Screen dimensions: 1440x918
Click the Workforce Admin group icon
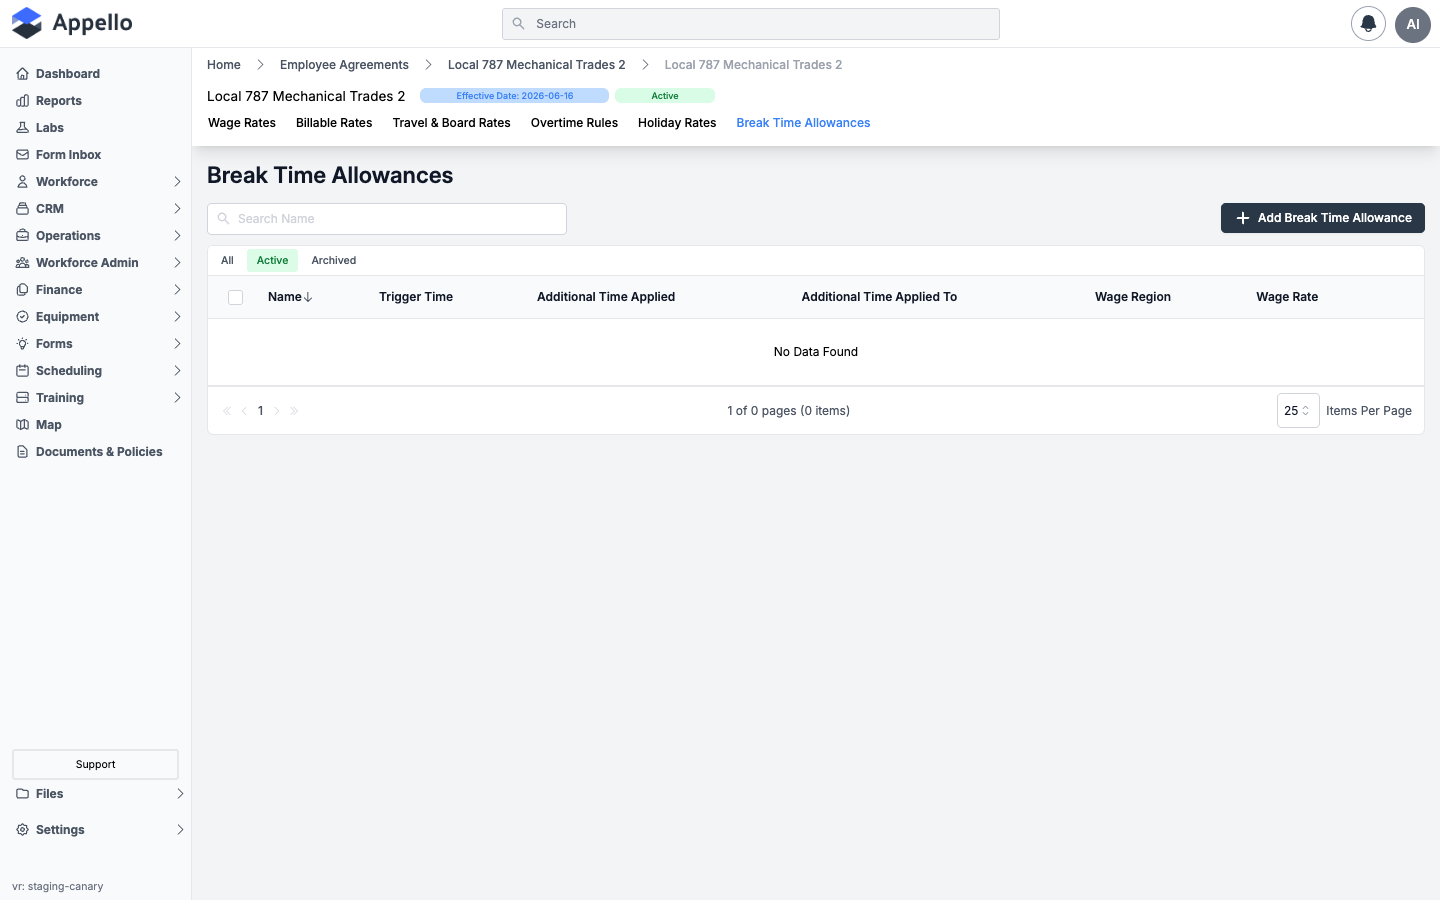click(x=22, y=263)
